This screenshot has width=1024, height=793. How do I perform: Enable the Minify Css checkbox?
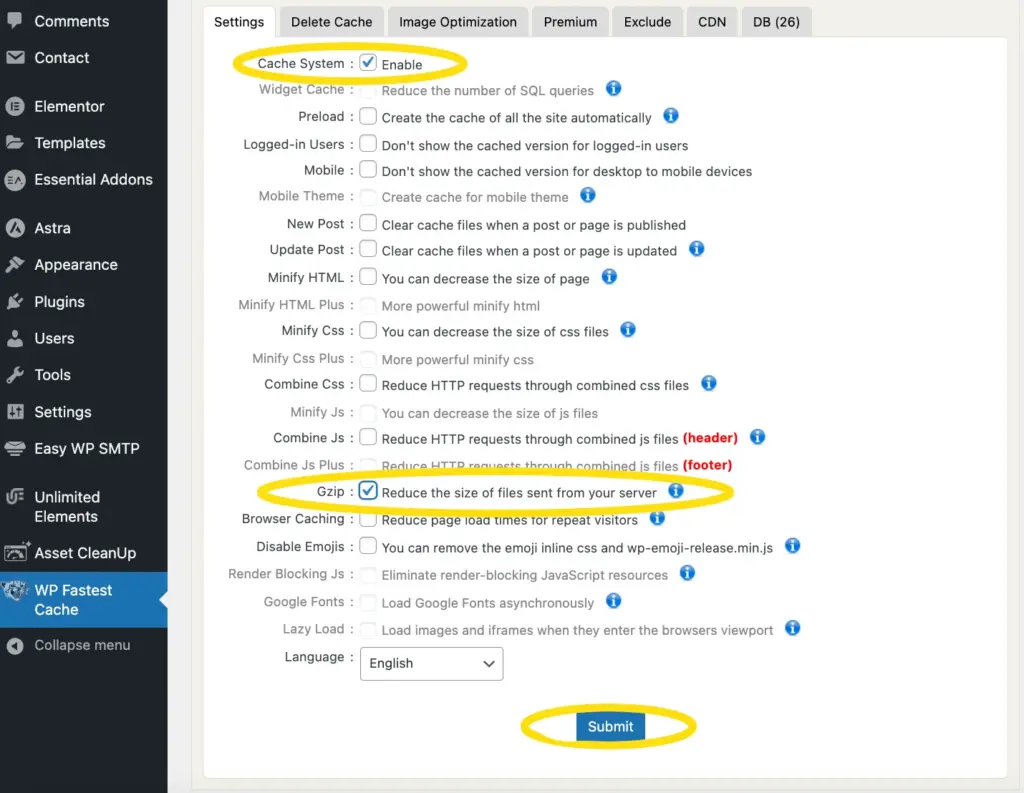point(368,330)
